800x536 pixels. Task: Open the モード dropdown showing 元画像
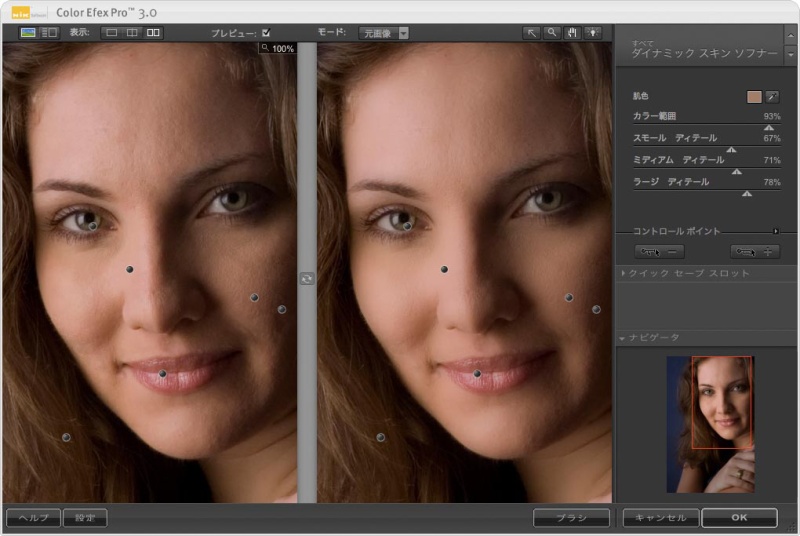[383, 33]
